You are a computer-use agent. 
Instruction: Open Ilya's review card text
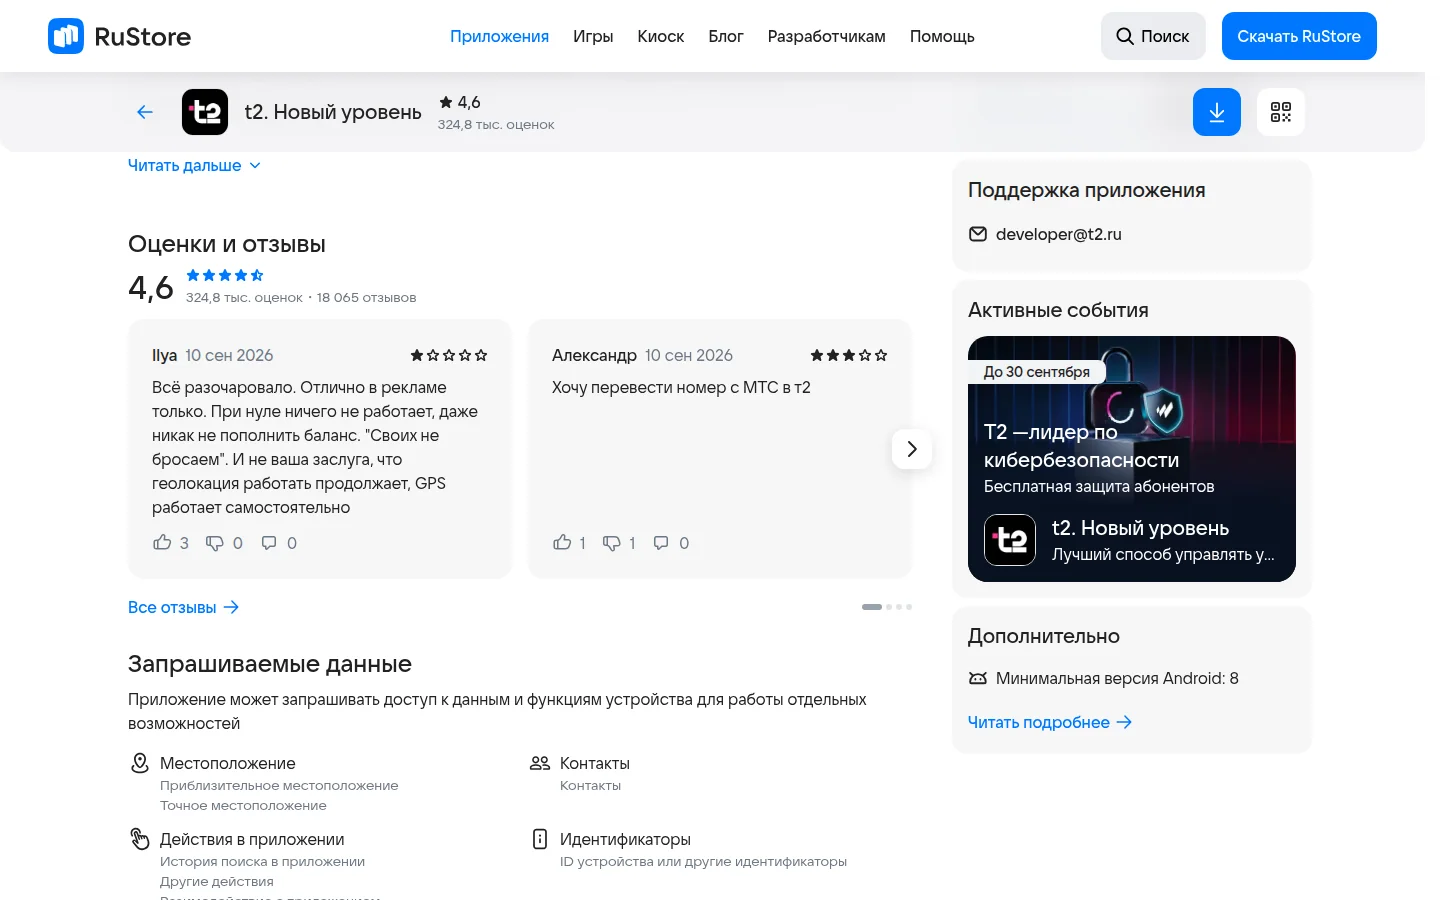point(315,447)
